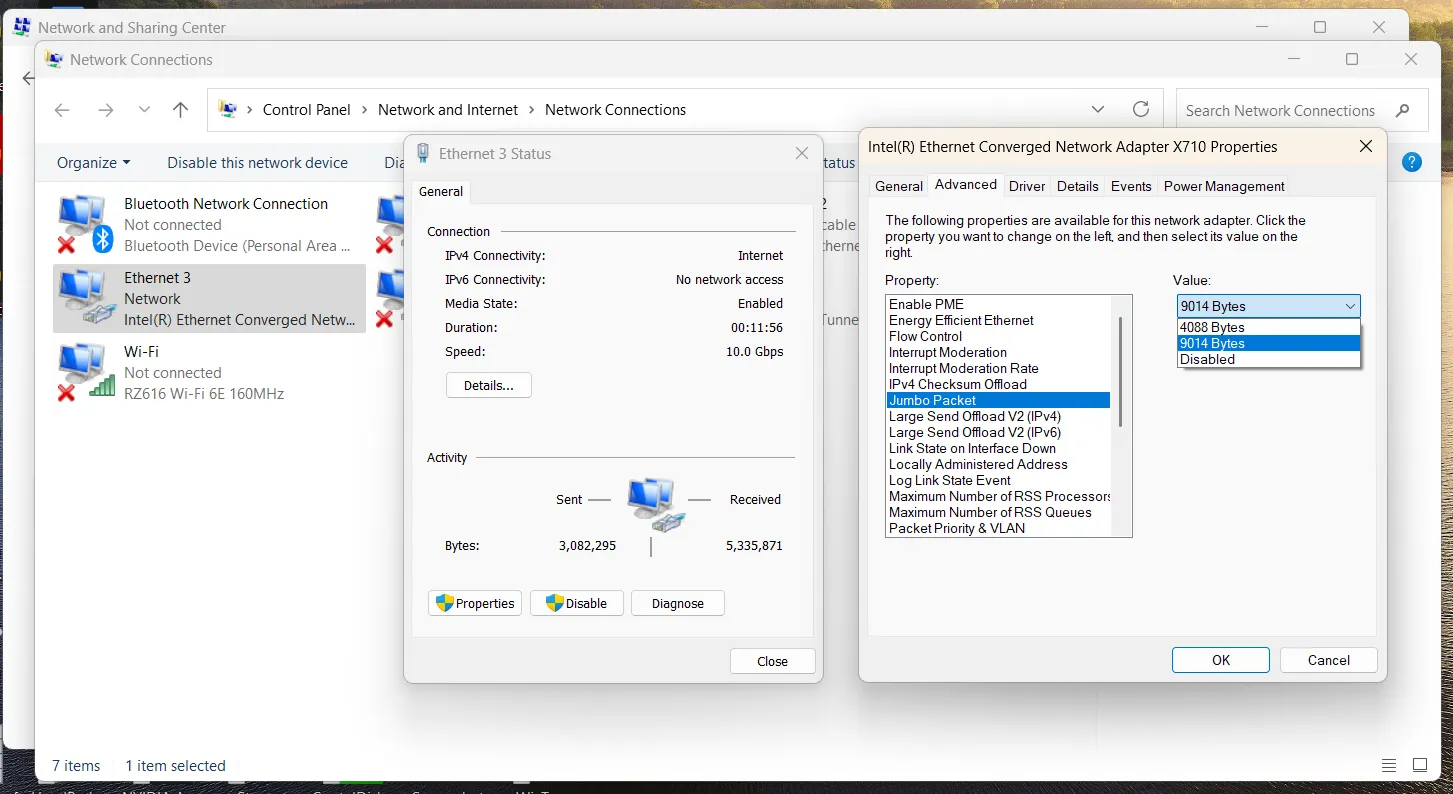Click the Ethernet 3 adapter icon
1453x794 pixels.
tap(85, 298)
